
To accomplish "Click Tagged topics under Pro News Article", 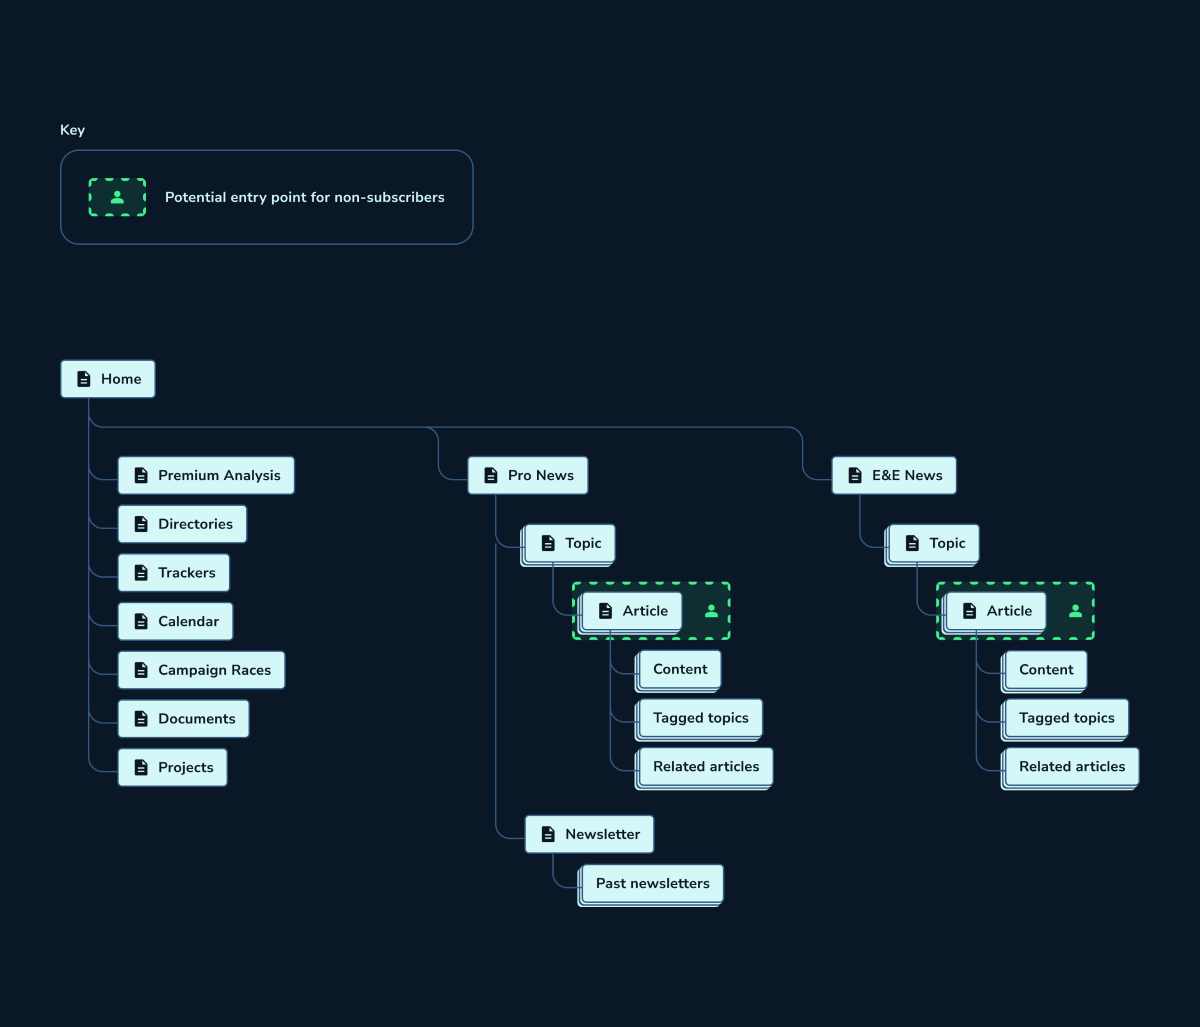I will (700, 718).
